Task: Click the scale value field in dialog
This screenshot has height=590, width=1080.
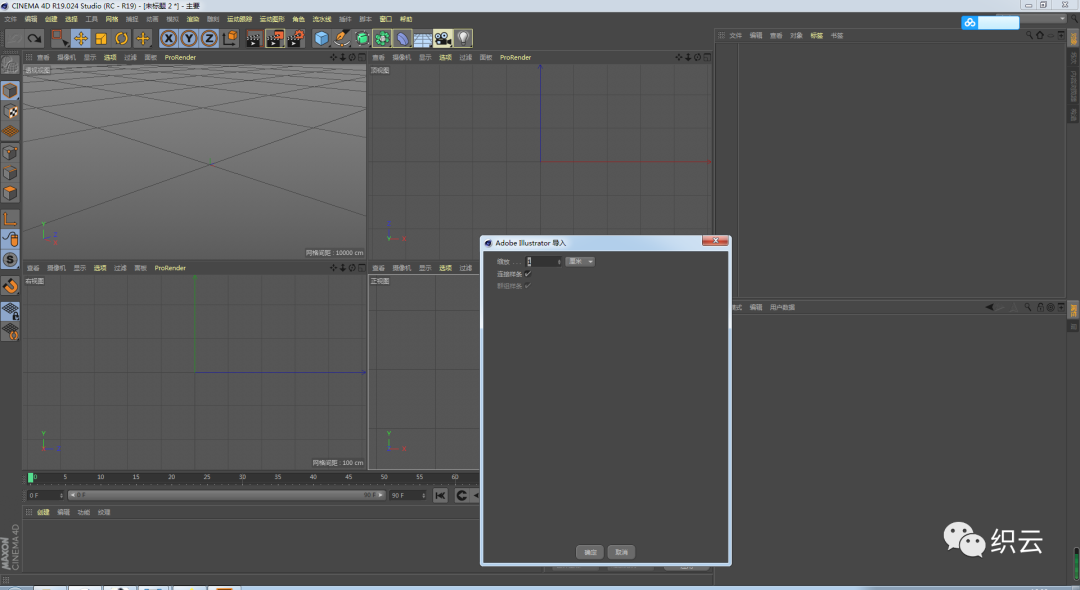Action: [x=541, y=262]
